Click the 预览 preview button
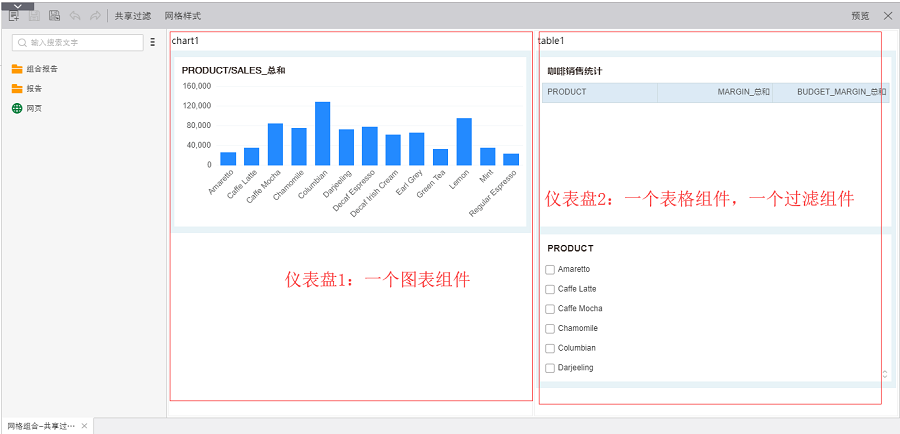Image resolution: width=900 pixels, height=434 pixels. click(x=860, y=16)
